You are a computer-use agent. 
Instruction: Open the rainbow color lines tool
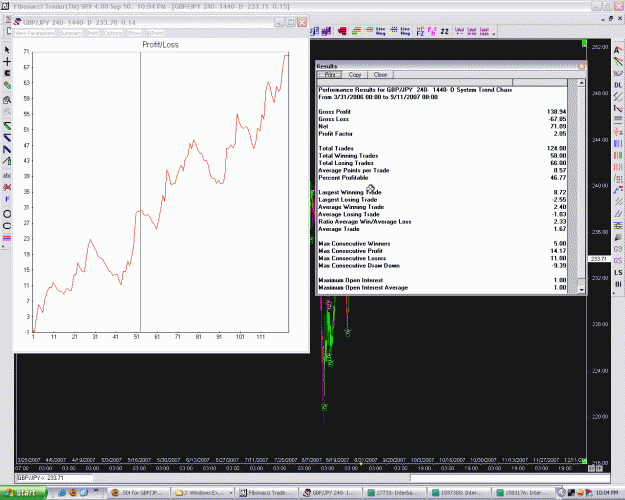(x=7, y=238)
